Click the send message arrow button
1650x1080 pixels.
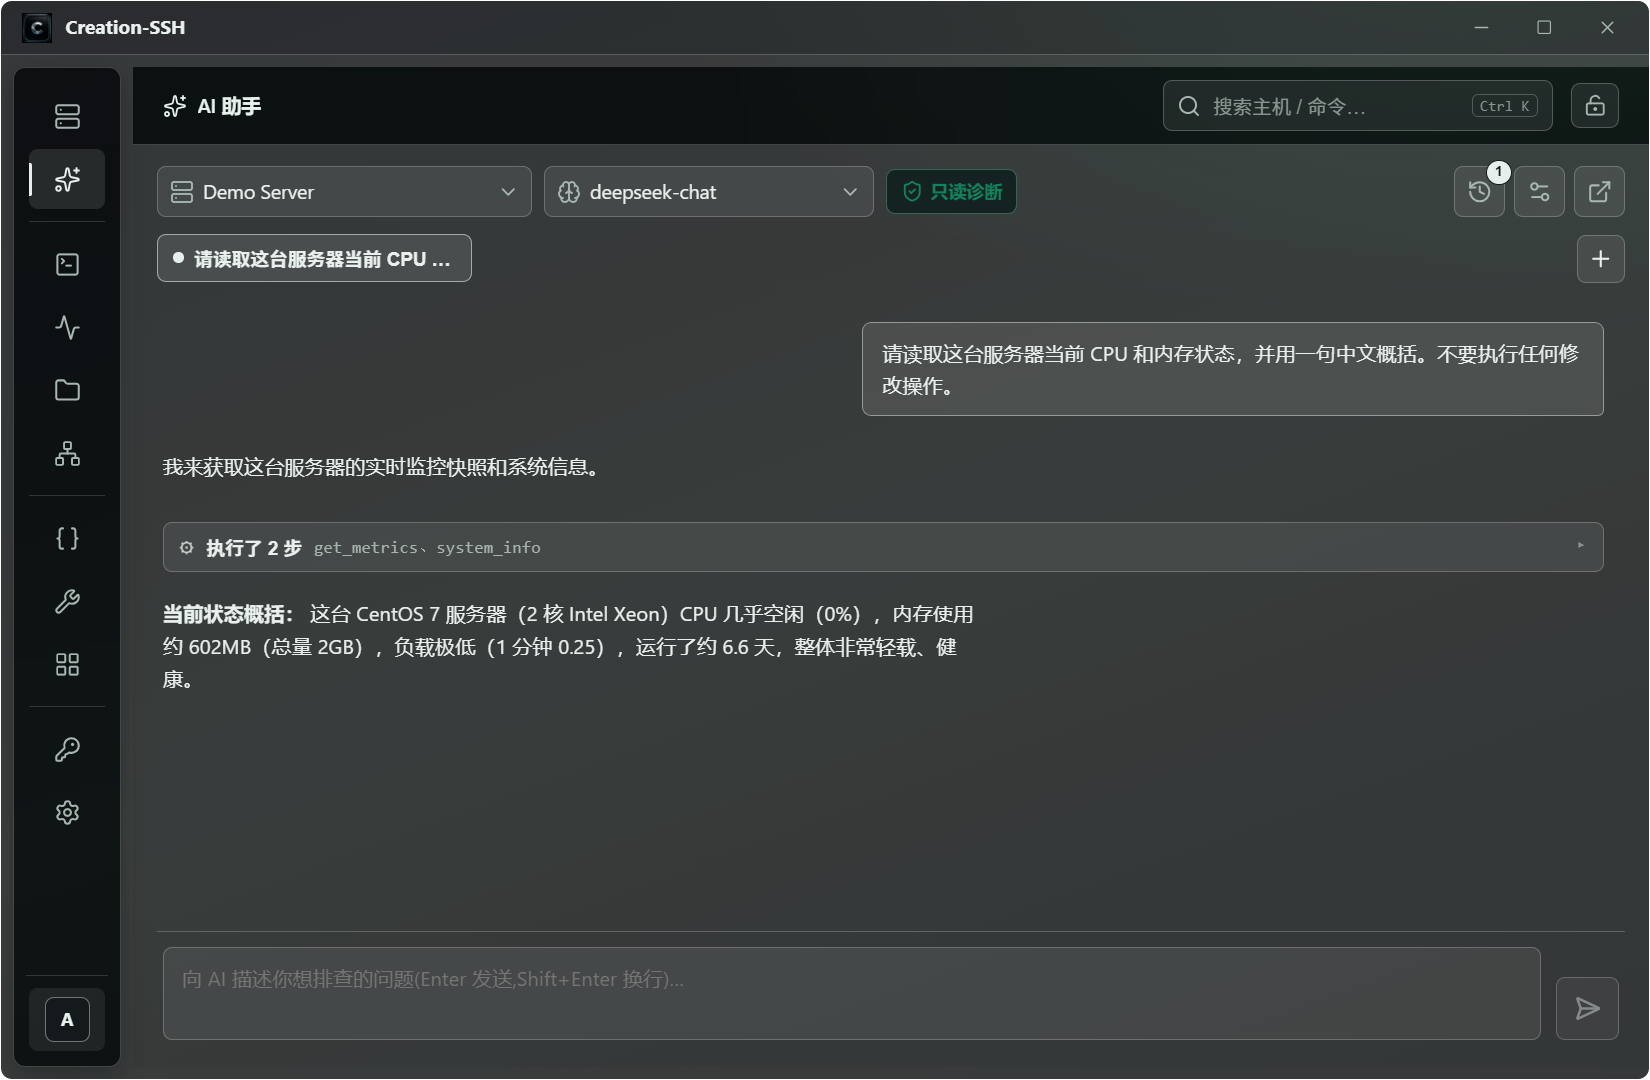click(x=1587, y=1008)
